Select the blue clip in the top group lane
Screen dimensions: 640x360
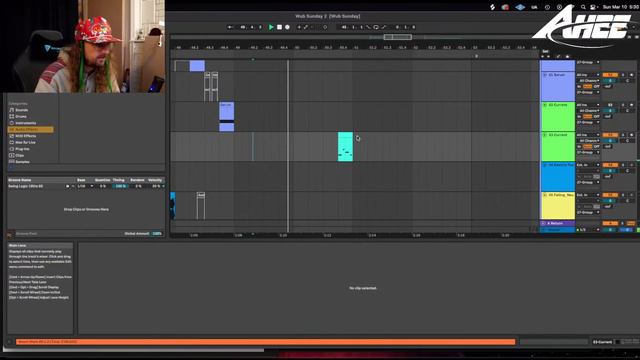coord(197,66)
